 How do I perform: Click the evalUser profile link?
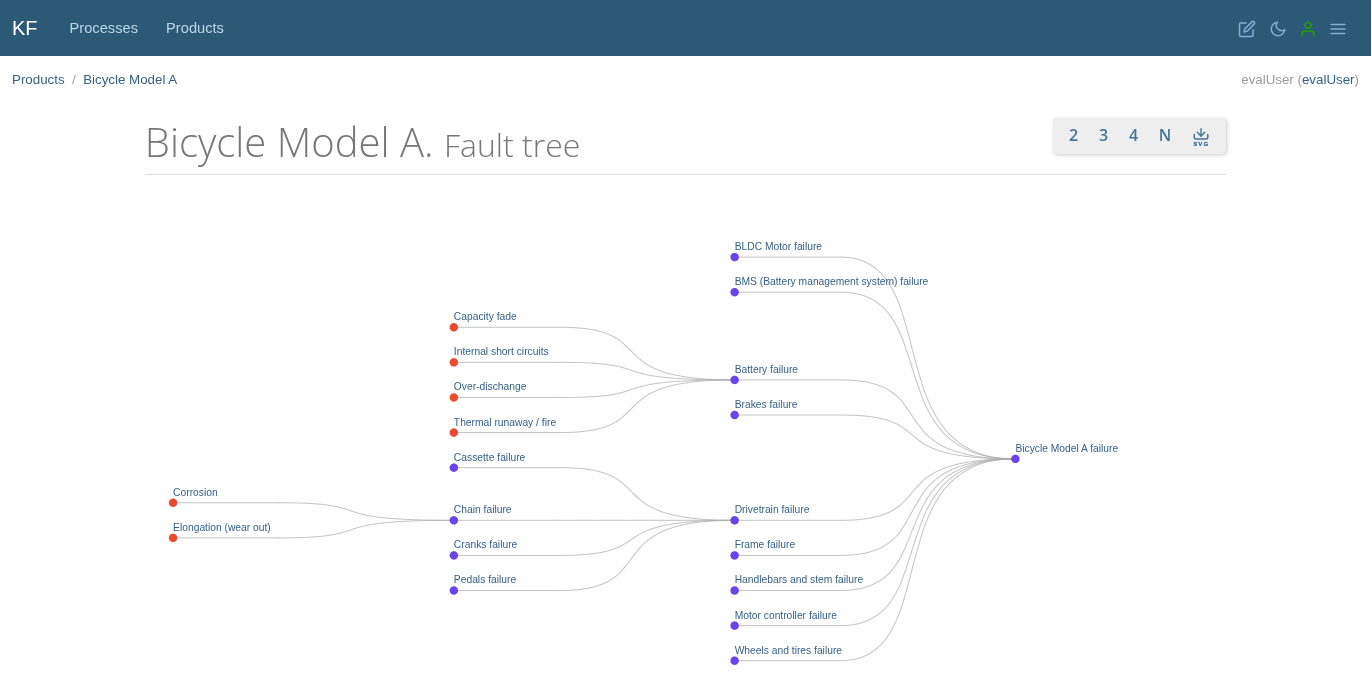pyautogui.click(x=1327, y=80)
